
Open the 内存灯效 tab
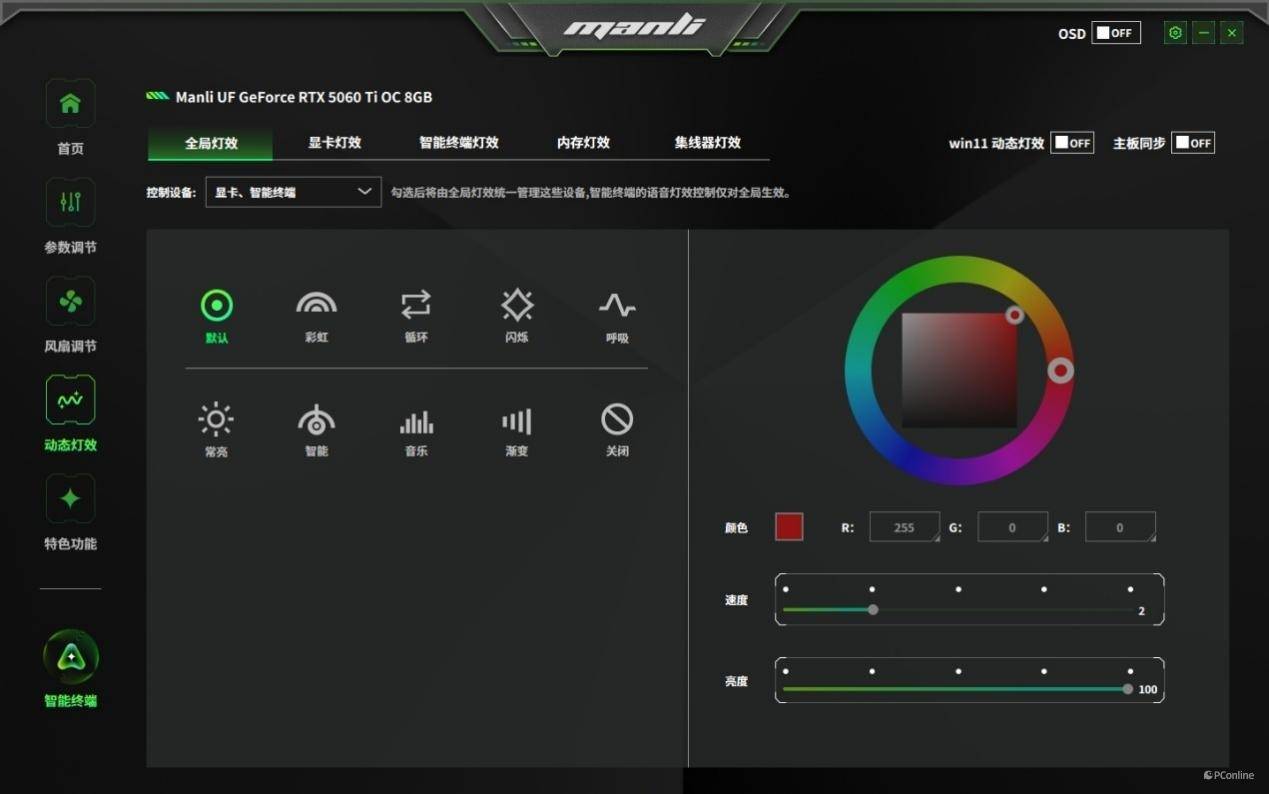click(x=583, y=143)
